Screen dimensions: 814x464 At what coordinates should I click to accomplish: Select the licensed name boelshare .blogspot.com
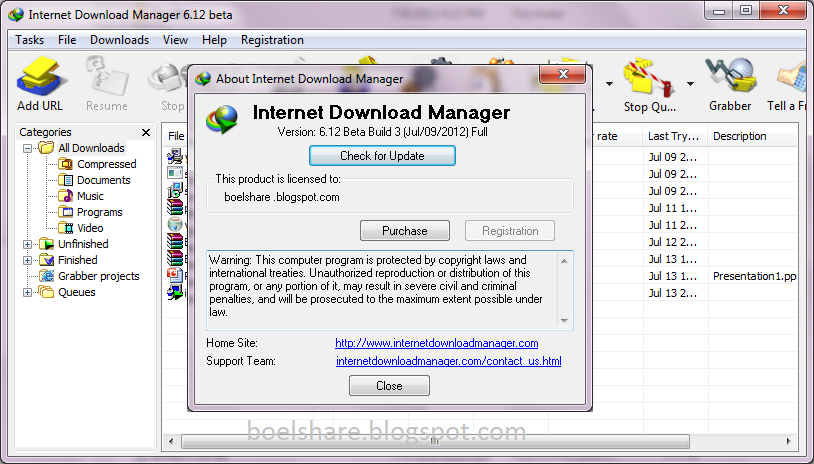[282, 197]
